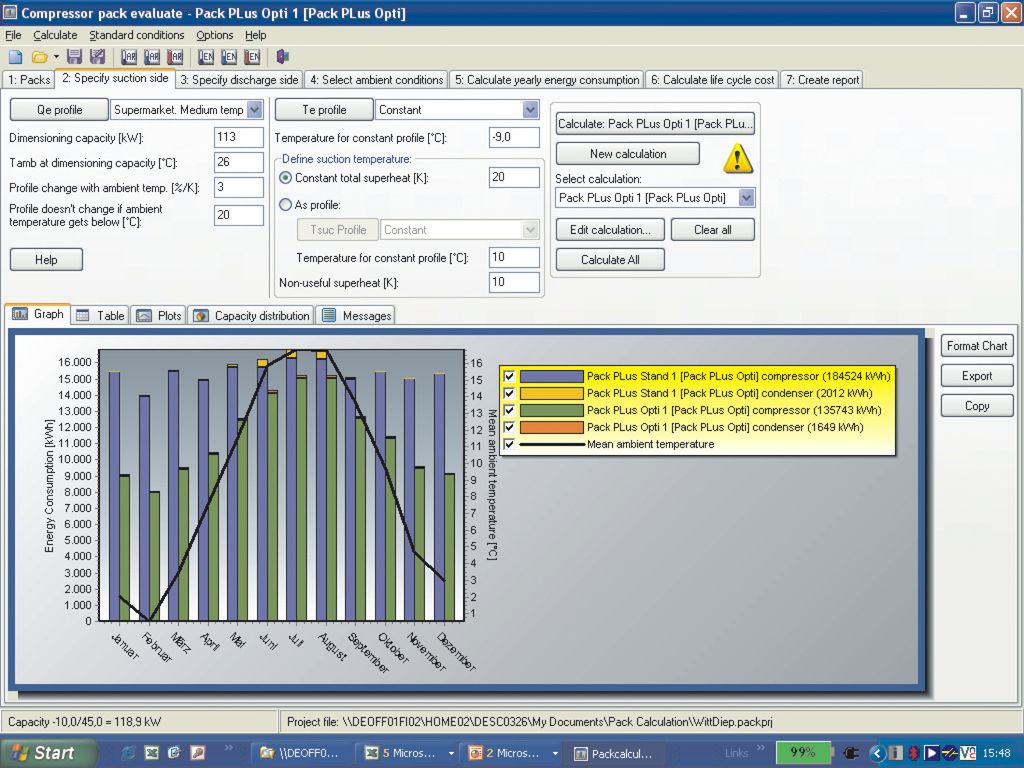The height and width of the screenshot is (768, 1024).
Task: Expand the Select calculation dropdown
Action: [x=746, y=198]
